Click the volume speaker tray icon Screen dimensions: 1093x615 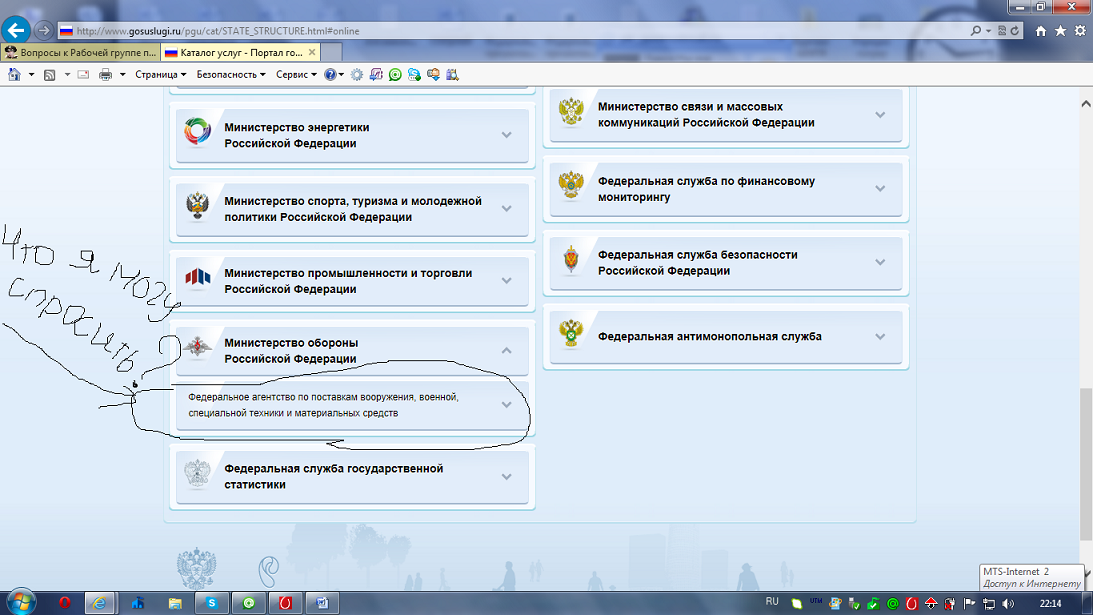[x=1008, y=604]
